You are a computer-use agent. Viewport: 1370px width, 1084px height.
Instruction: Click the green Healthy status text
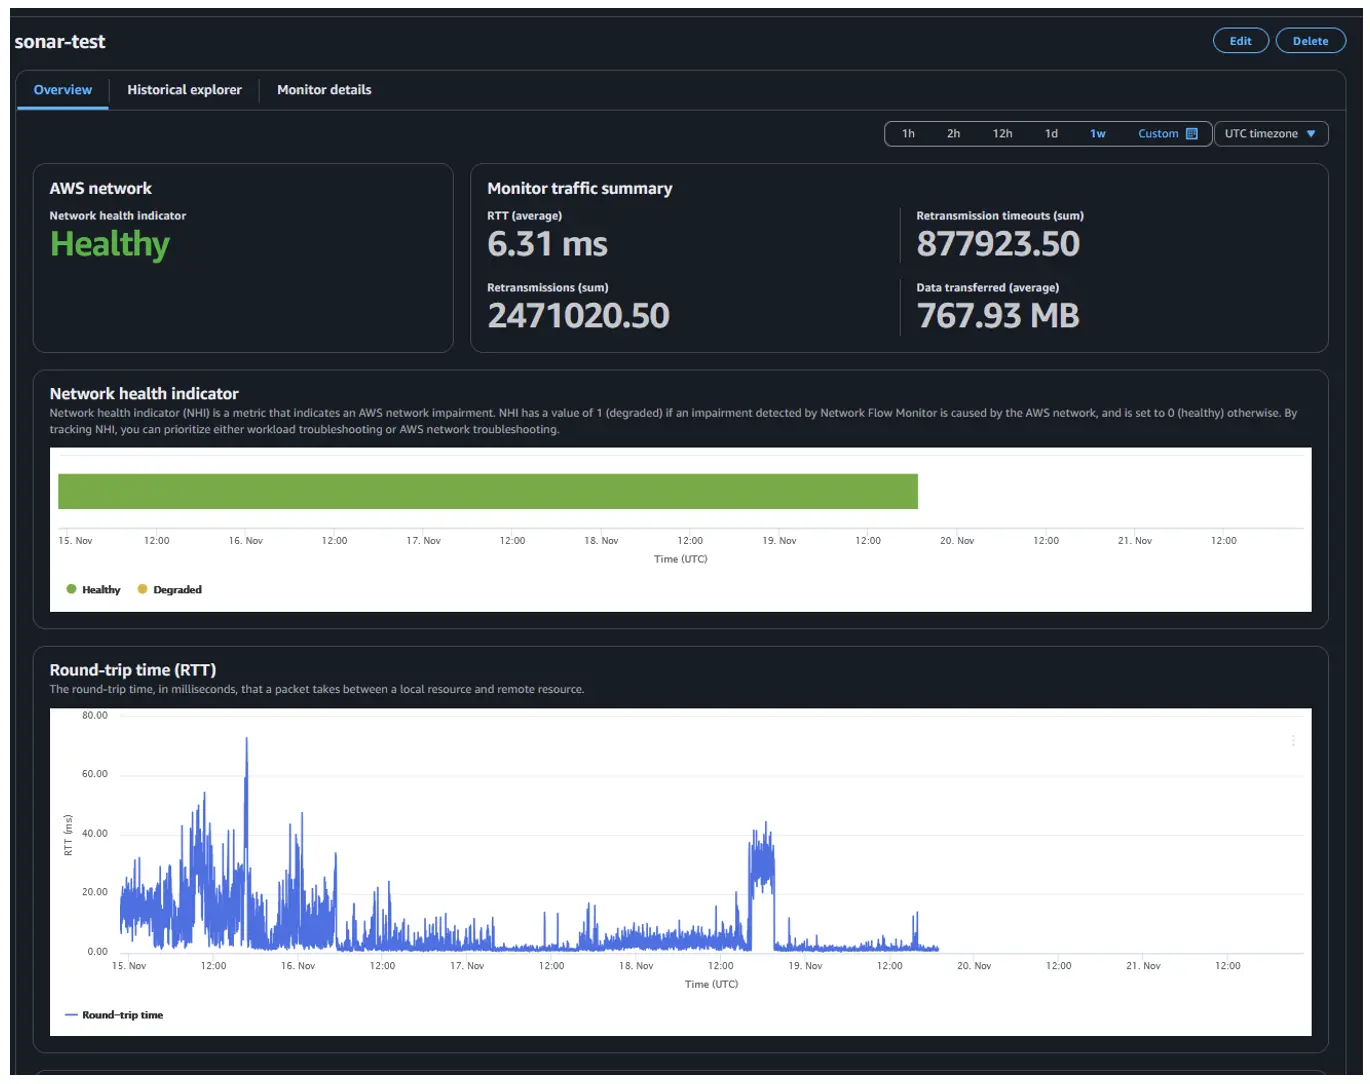tap(110, 244)
